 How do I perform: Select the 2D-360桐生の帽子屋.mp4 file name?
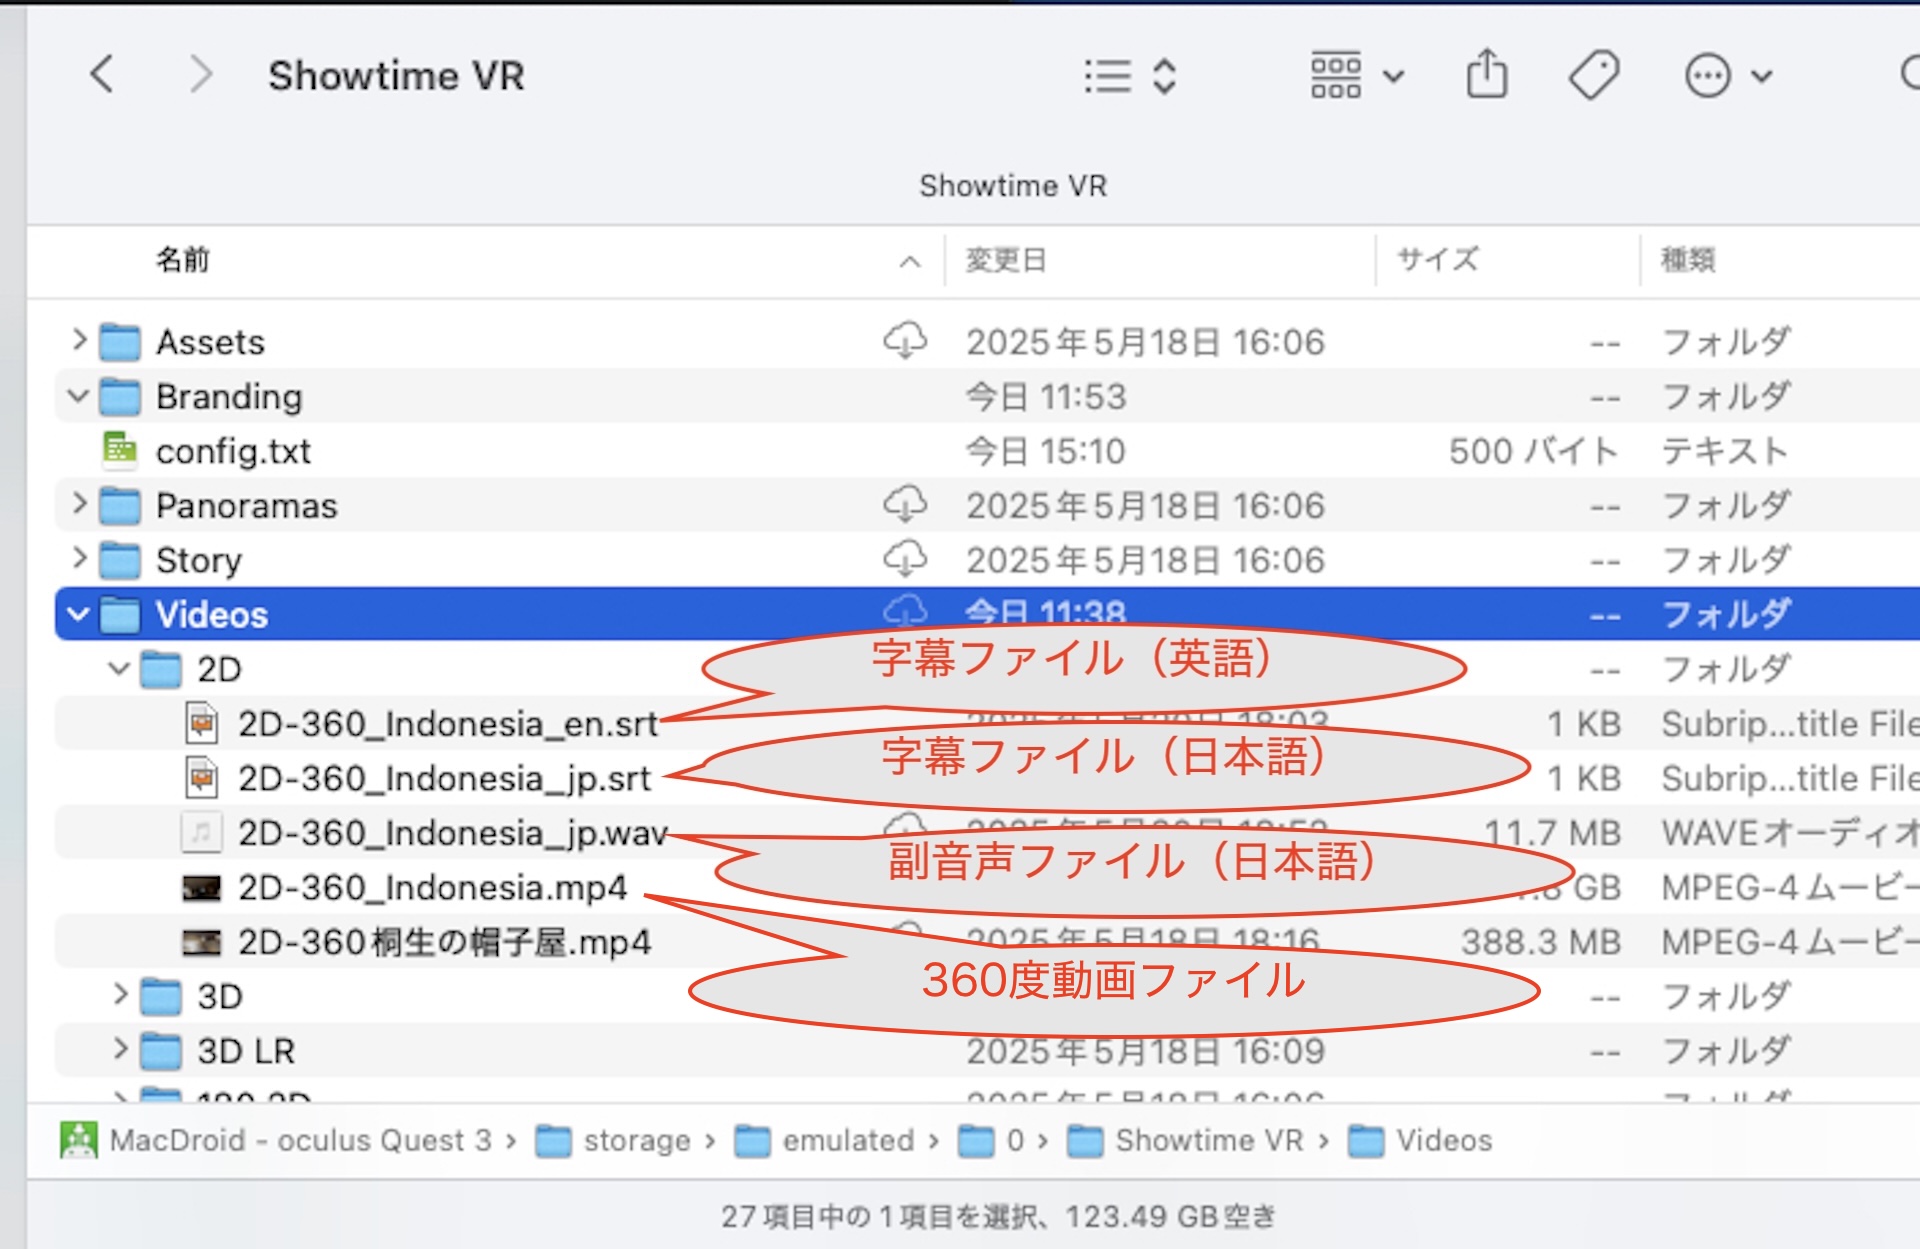click(x=444, y=942)
